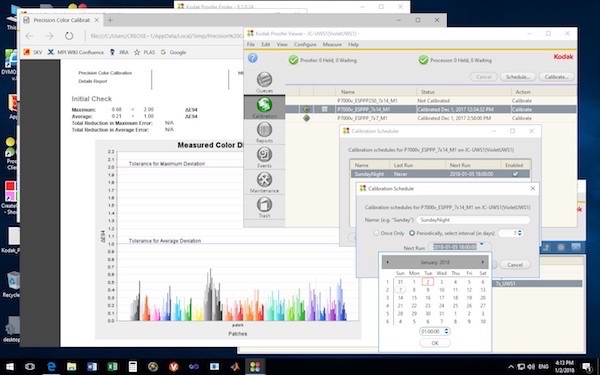This screenshot has width=600, height=375.
Task: Expand the Next Run date dropdown
Action: tap(482, 245)
